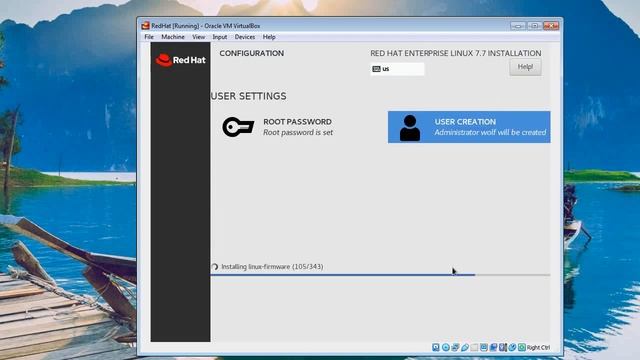Click the installing progress spinner icon
This screenshot has height=360, width=640.
pyautogui.click(x=215, y=267)
